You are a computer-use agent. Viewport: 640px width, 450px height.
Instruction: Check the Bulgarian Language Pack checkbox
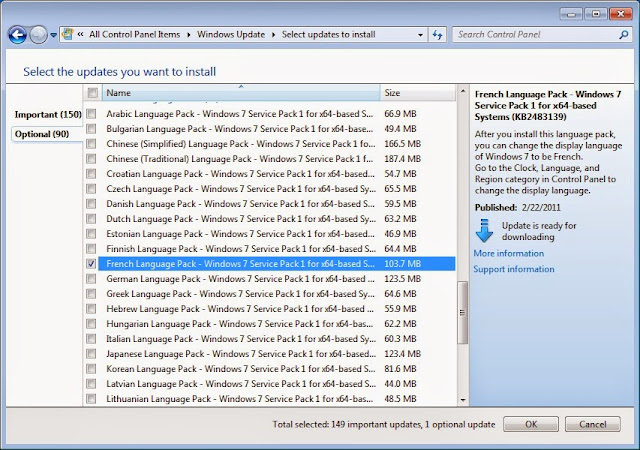91,129
